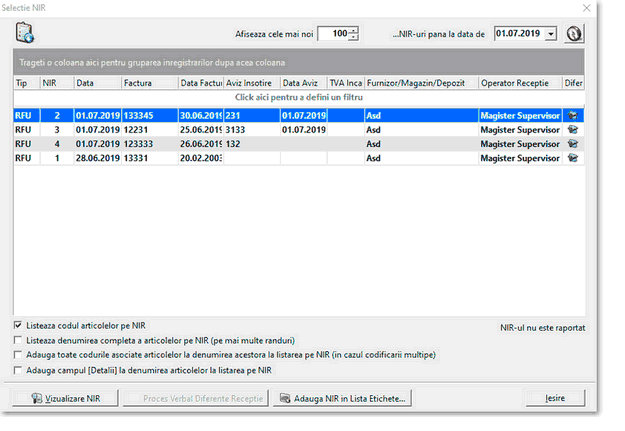Increase the 'Afiseaza cele mai noi' count
The height and width of the screenshot is (431, 625).
tap(353, 30)
